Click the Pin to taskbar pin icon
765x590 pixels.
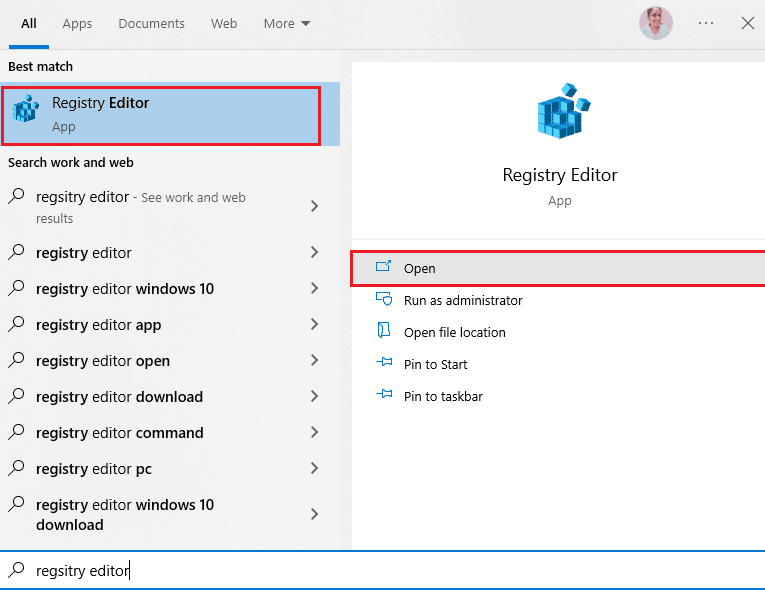pos(383,396)
